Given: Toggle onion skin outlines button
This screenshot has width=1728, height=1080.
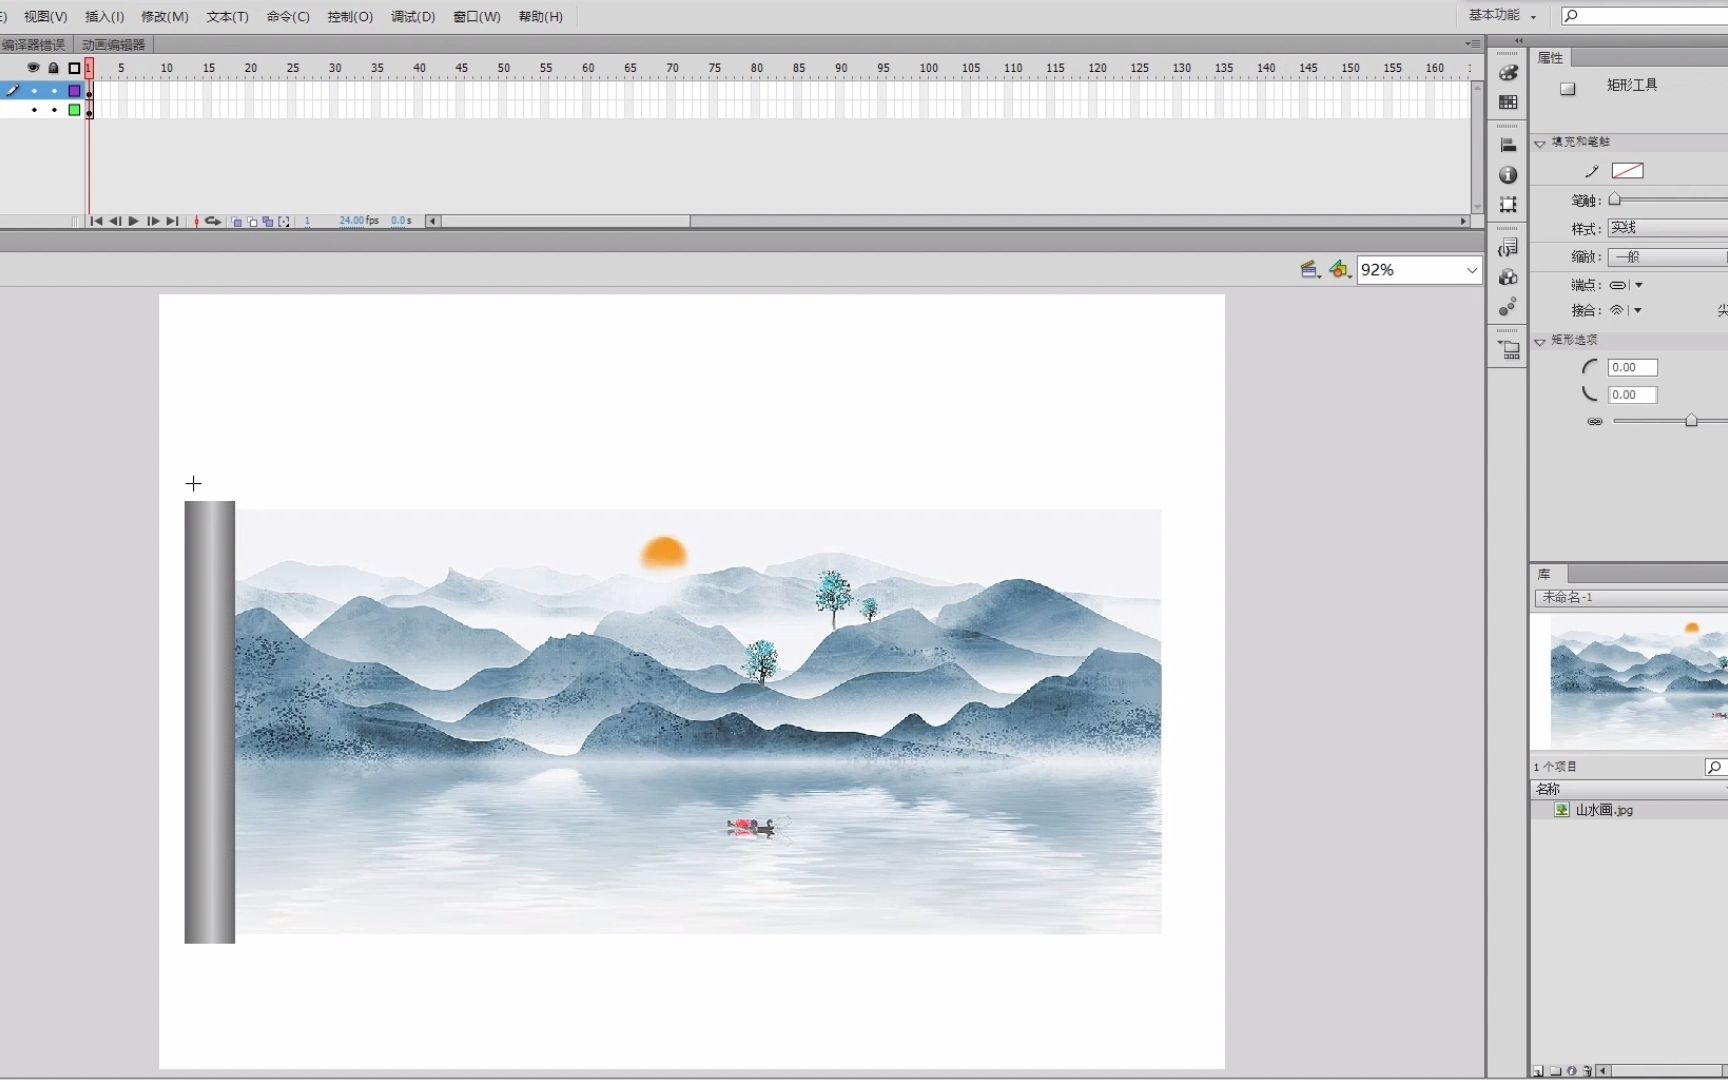Looking at the screenshot, I should (x=253, y=221).
